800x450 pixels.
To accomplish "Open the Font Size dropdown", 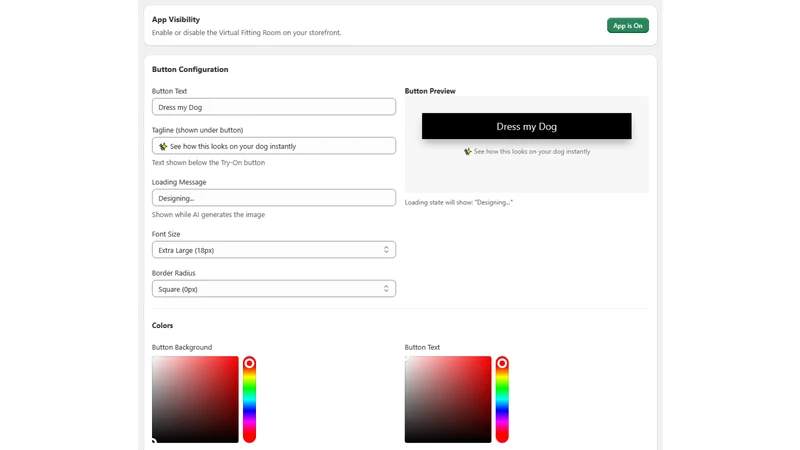I will coord(273,250).
